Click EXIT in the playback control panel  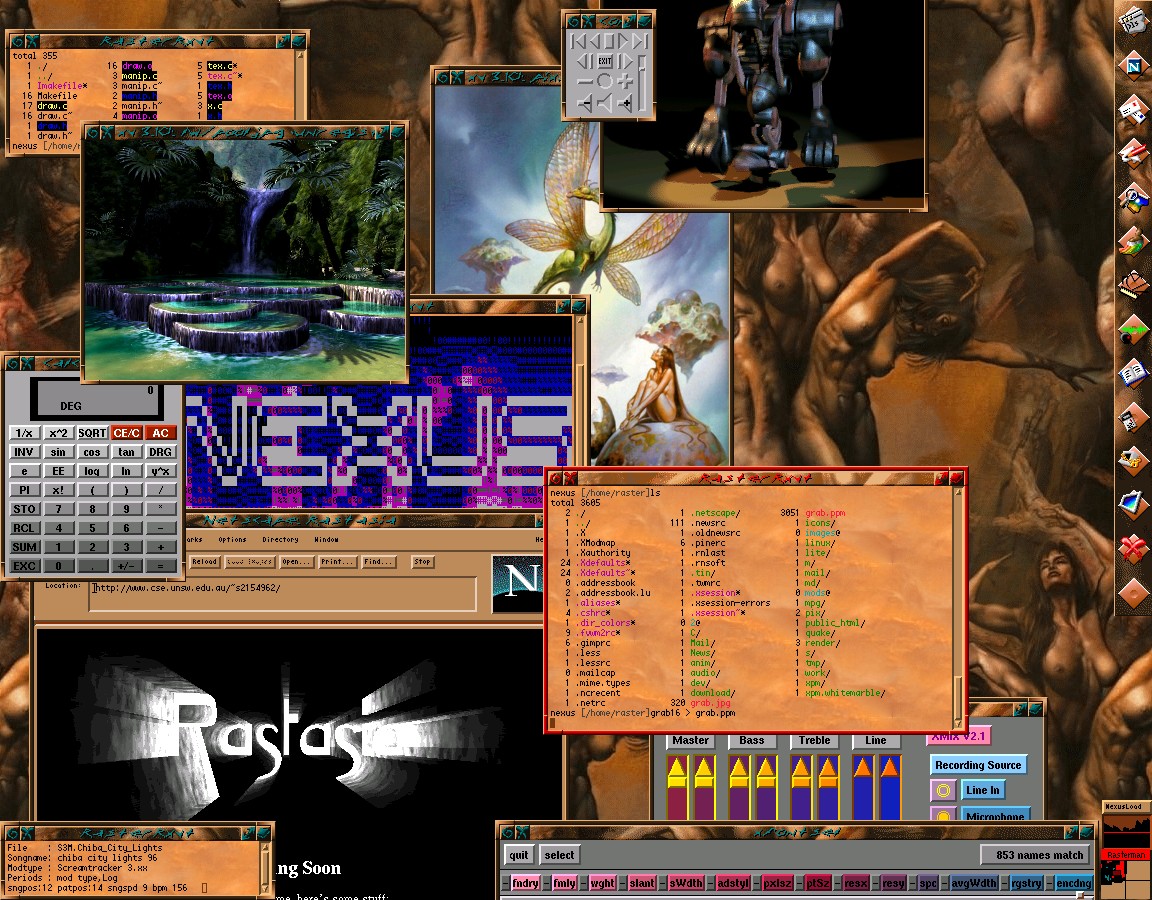pyautogui.click(x=605, y=61)
